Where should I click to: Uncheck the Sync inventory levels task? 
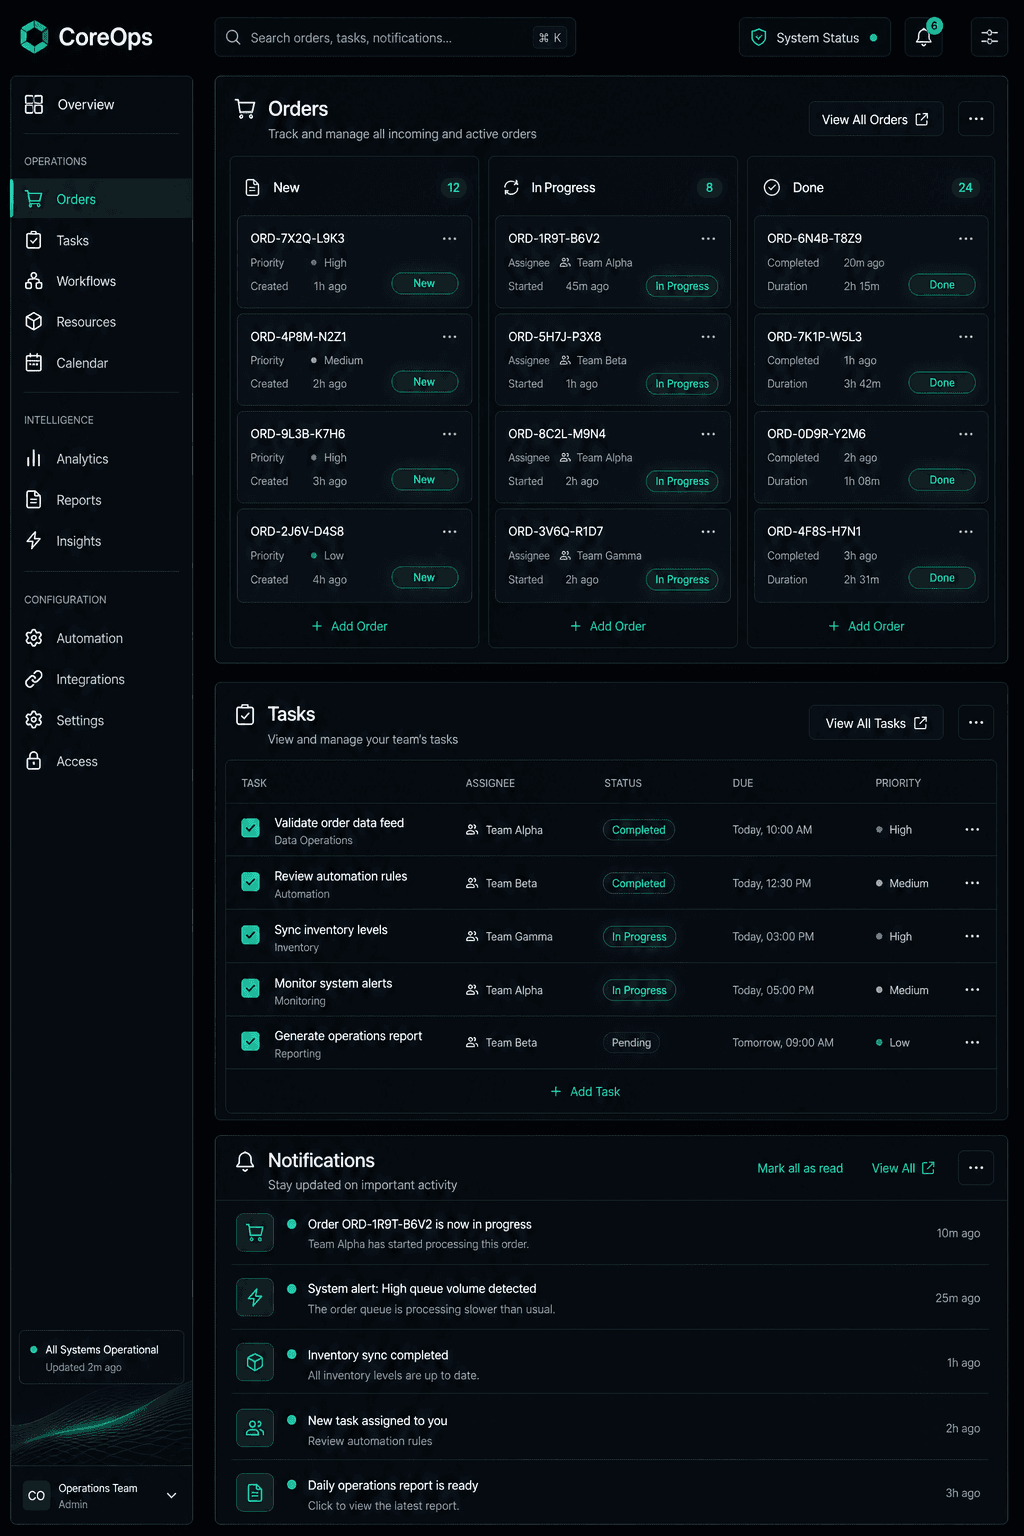(251, 935)
